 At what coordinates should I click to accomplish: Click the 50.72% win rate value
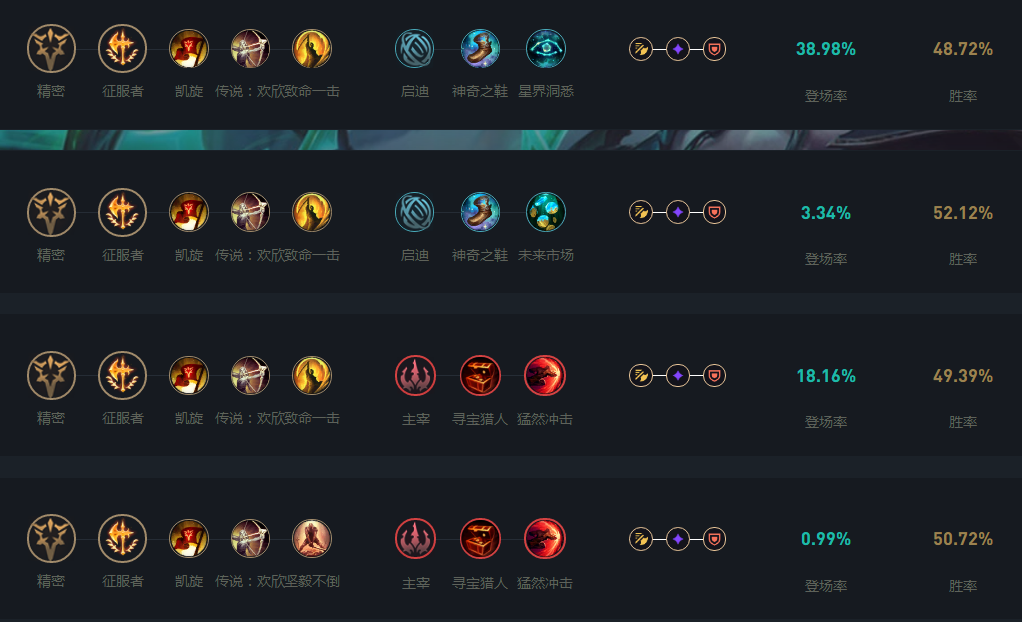963,539
